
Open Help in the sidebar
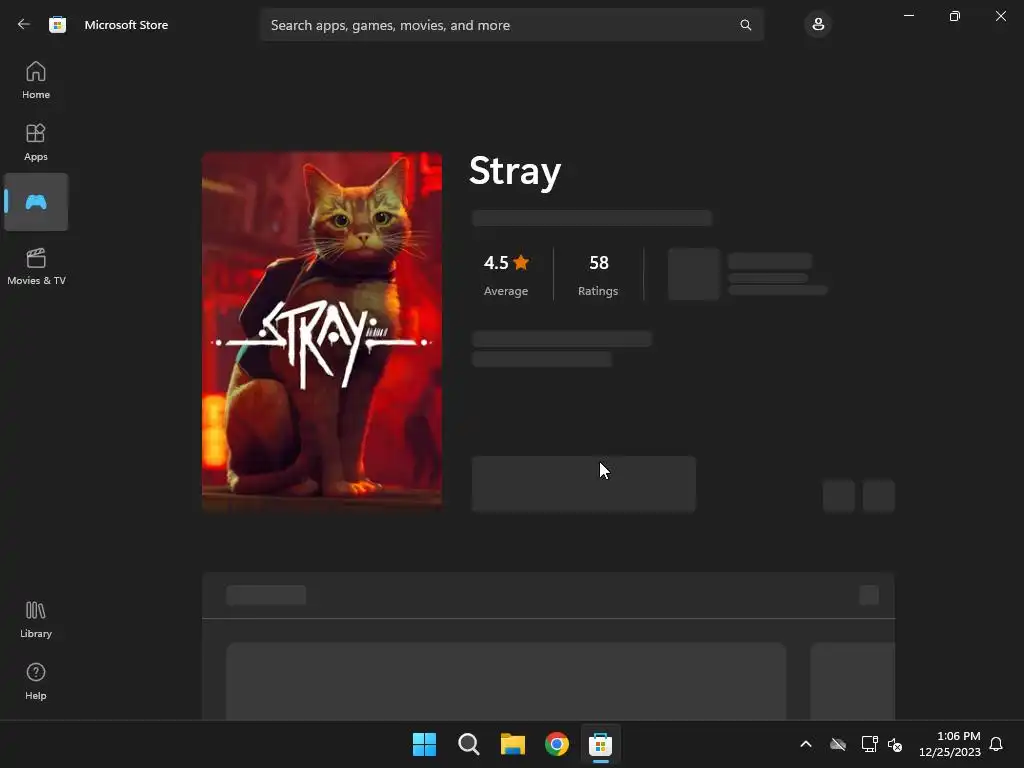36,681
